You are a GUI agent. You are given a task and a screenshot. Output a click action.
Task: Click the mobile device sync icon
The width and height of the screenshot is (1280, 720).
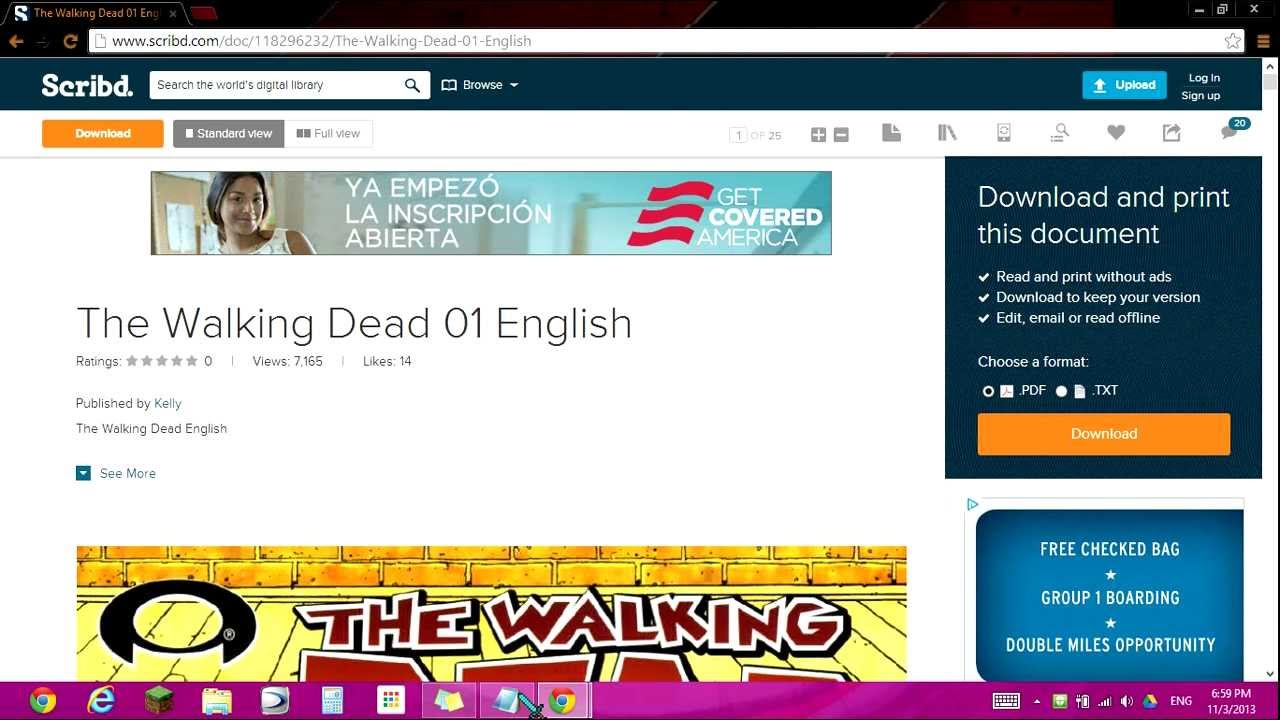[1004, 132]
